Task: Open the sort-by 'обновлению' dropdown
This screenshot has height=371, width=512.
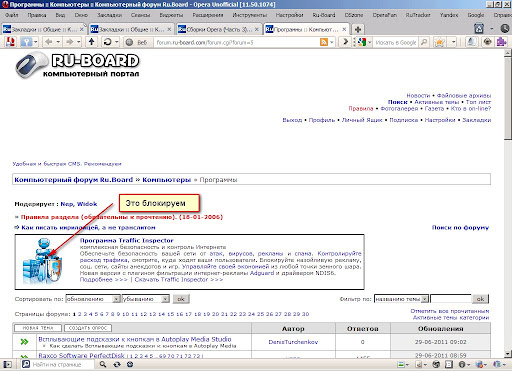Action: pos(93,299)
